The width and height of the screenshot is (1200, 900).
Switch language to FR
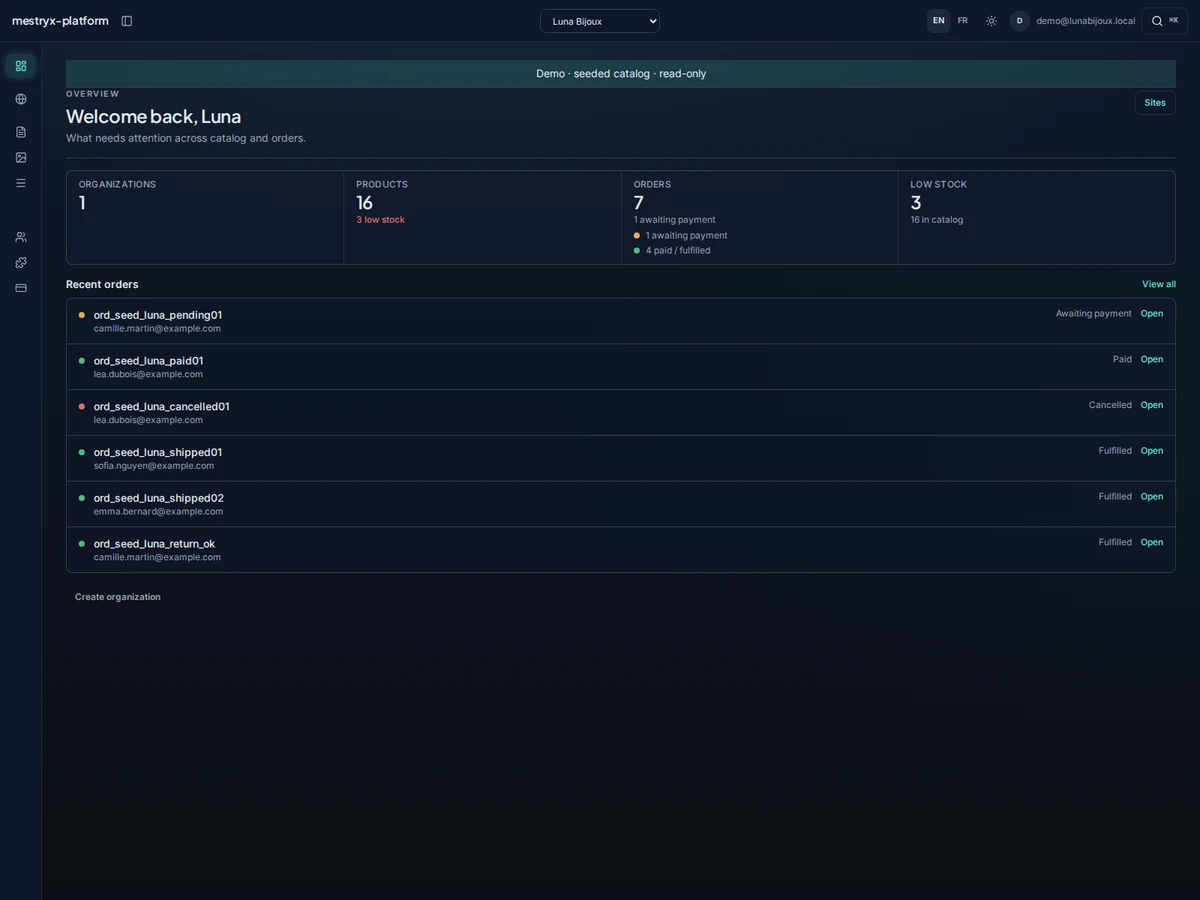(x=962, y=21)
